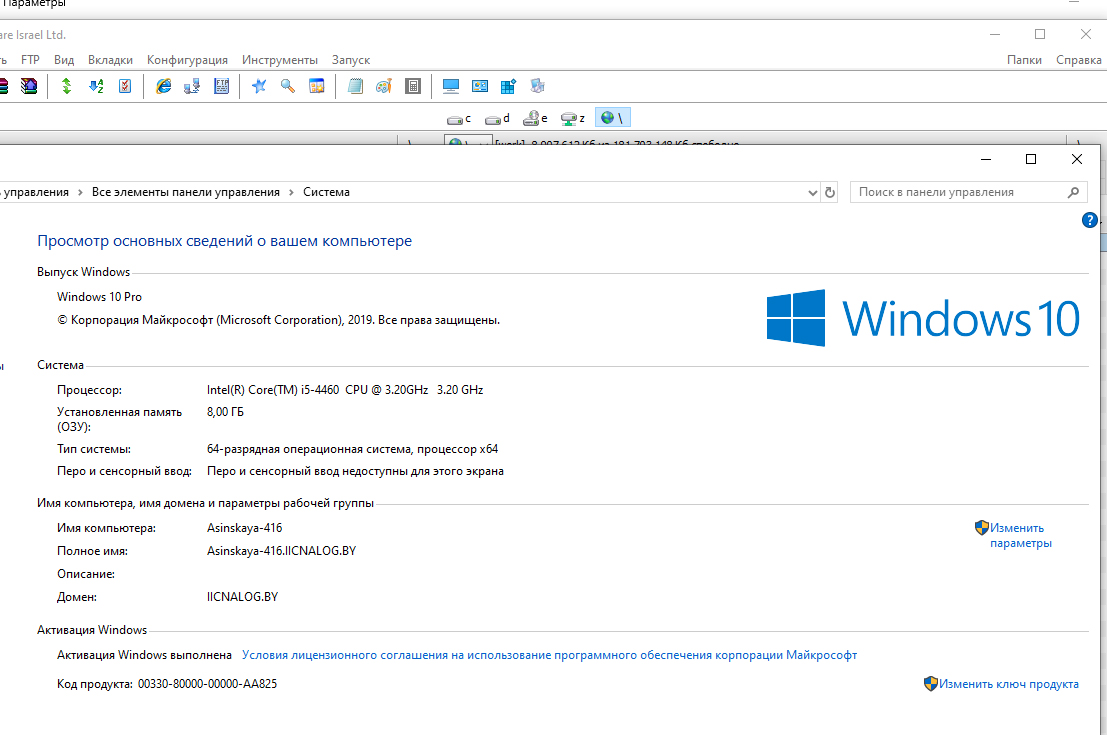Click the Изменить параметры link
Image resolution: width=1107 pixels, height=735 pixels.
tap(1020, 535)
